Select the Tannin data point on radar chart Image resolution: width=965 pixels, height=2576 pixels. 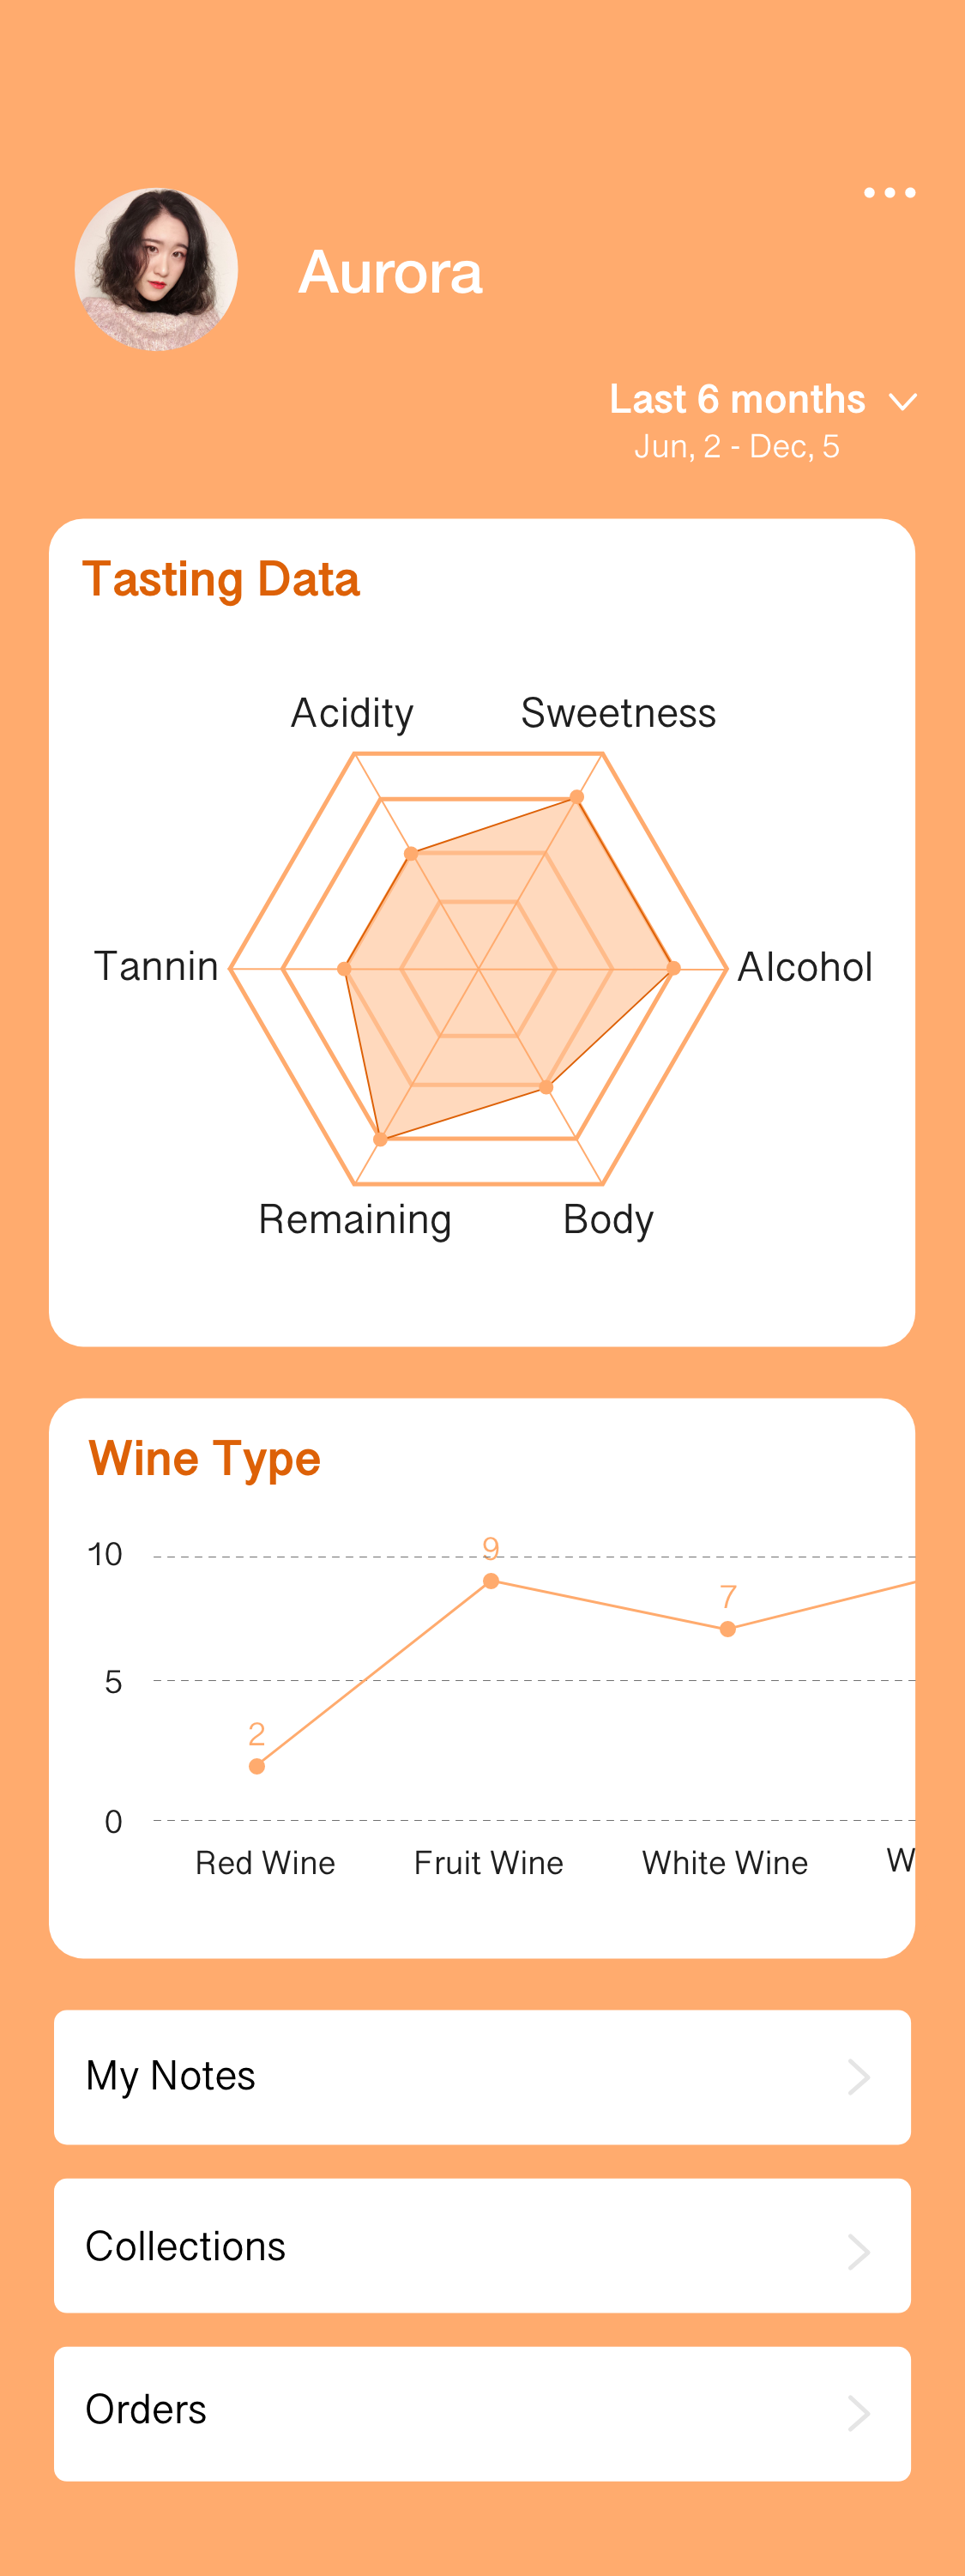(x=344, y=968)
